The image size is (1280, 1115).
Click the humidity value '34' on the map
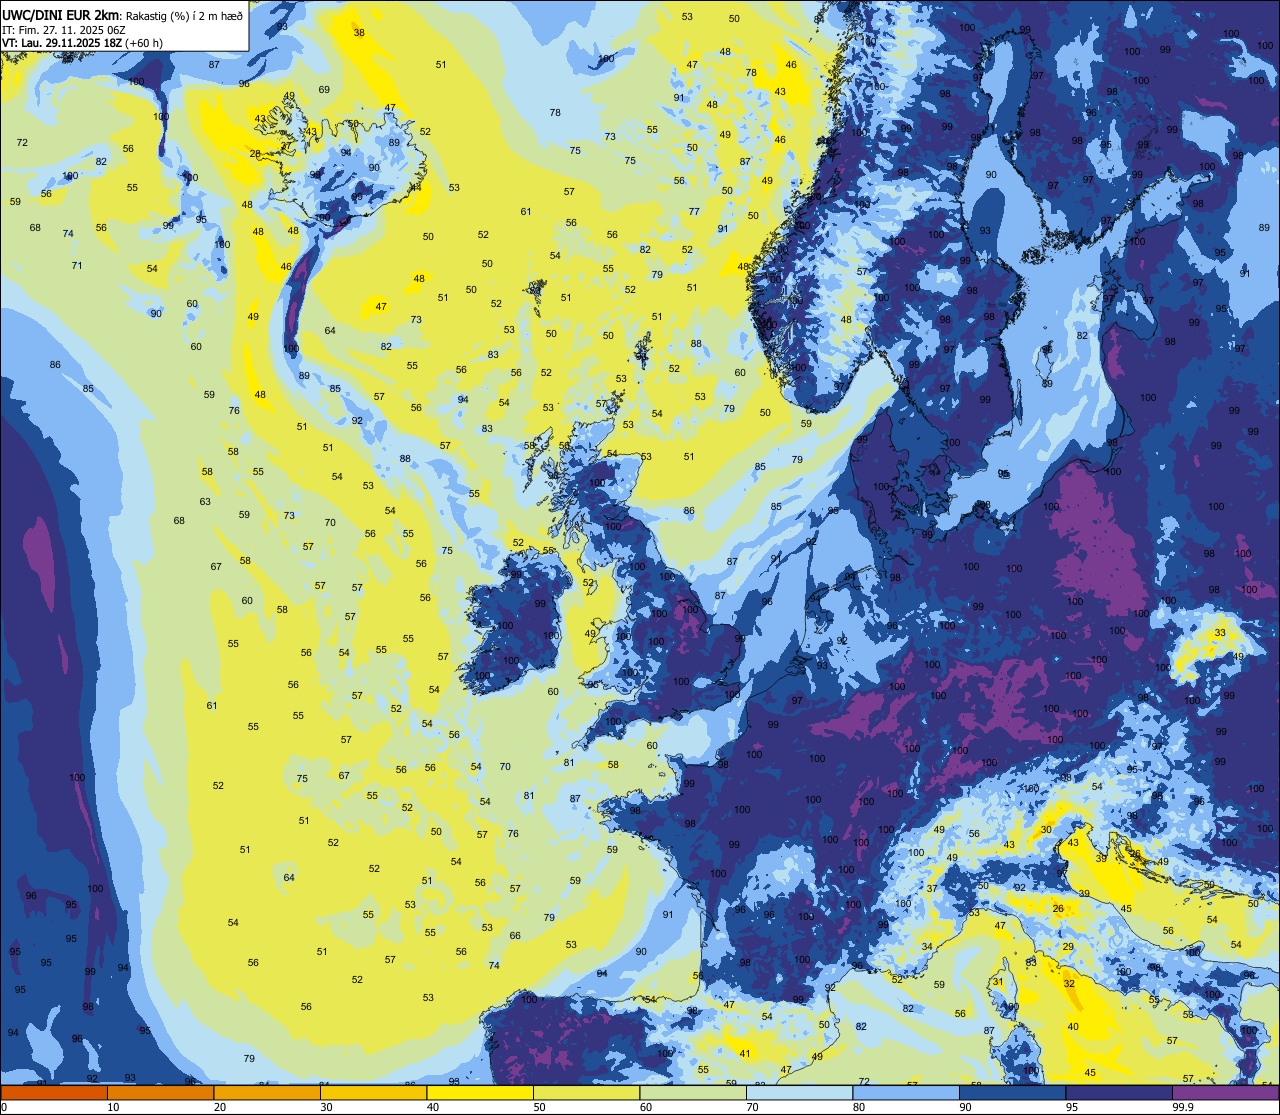click(x=927, y=946)
